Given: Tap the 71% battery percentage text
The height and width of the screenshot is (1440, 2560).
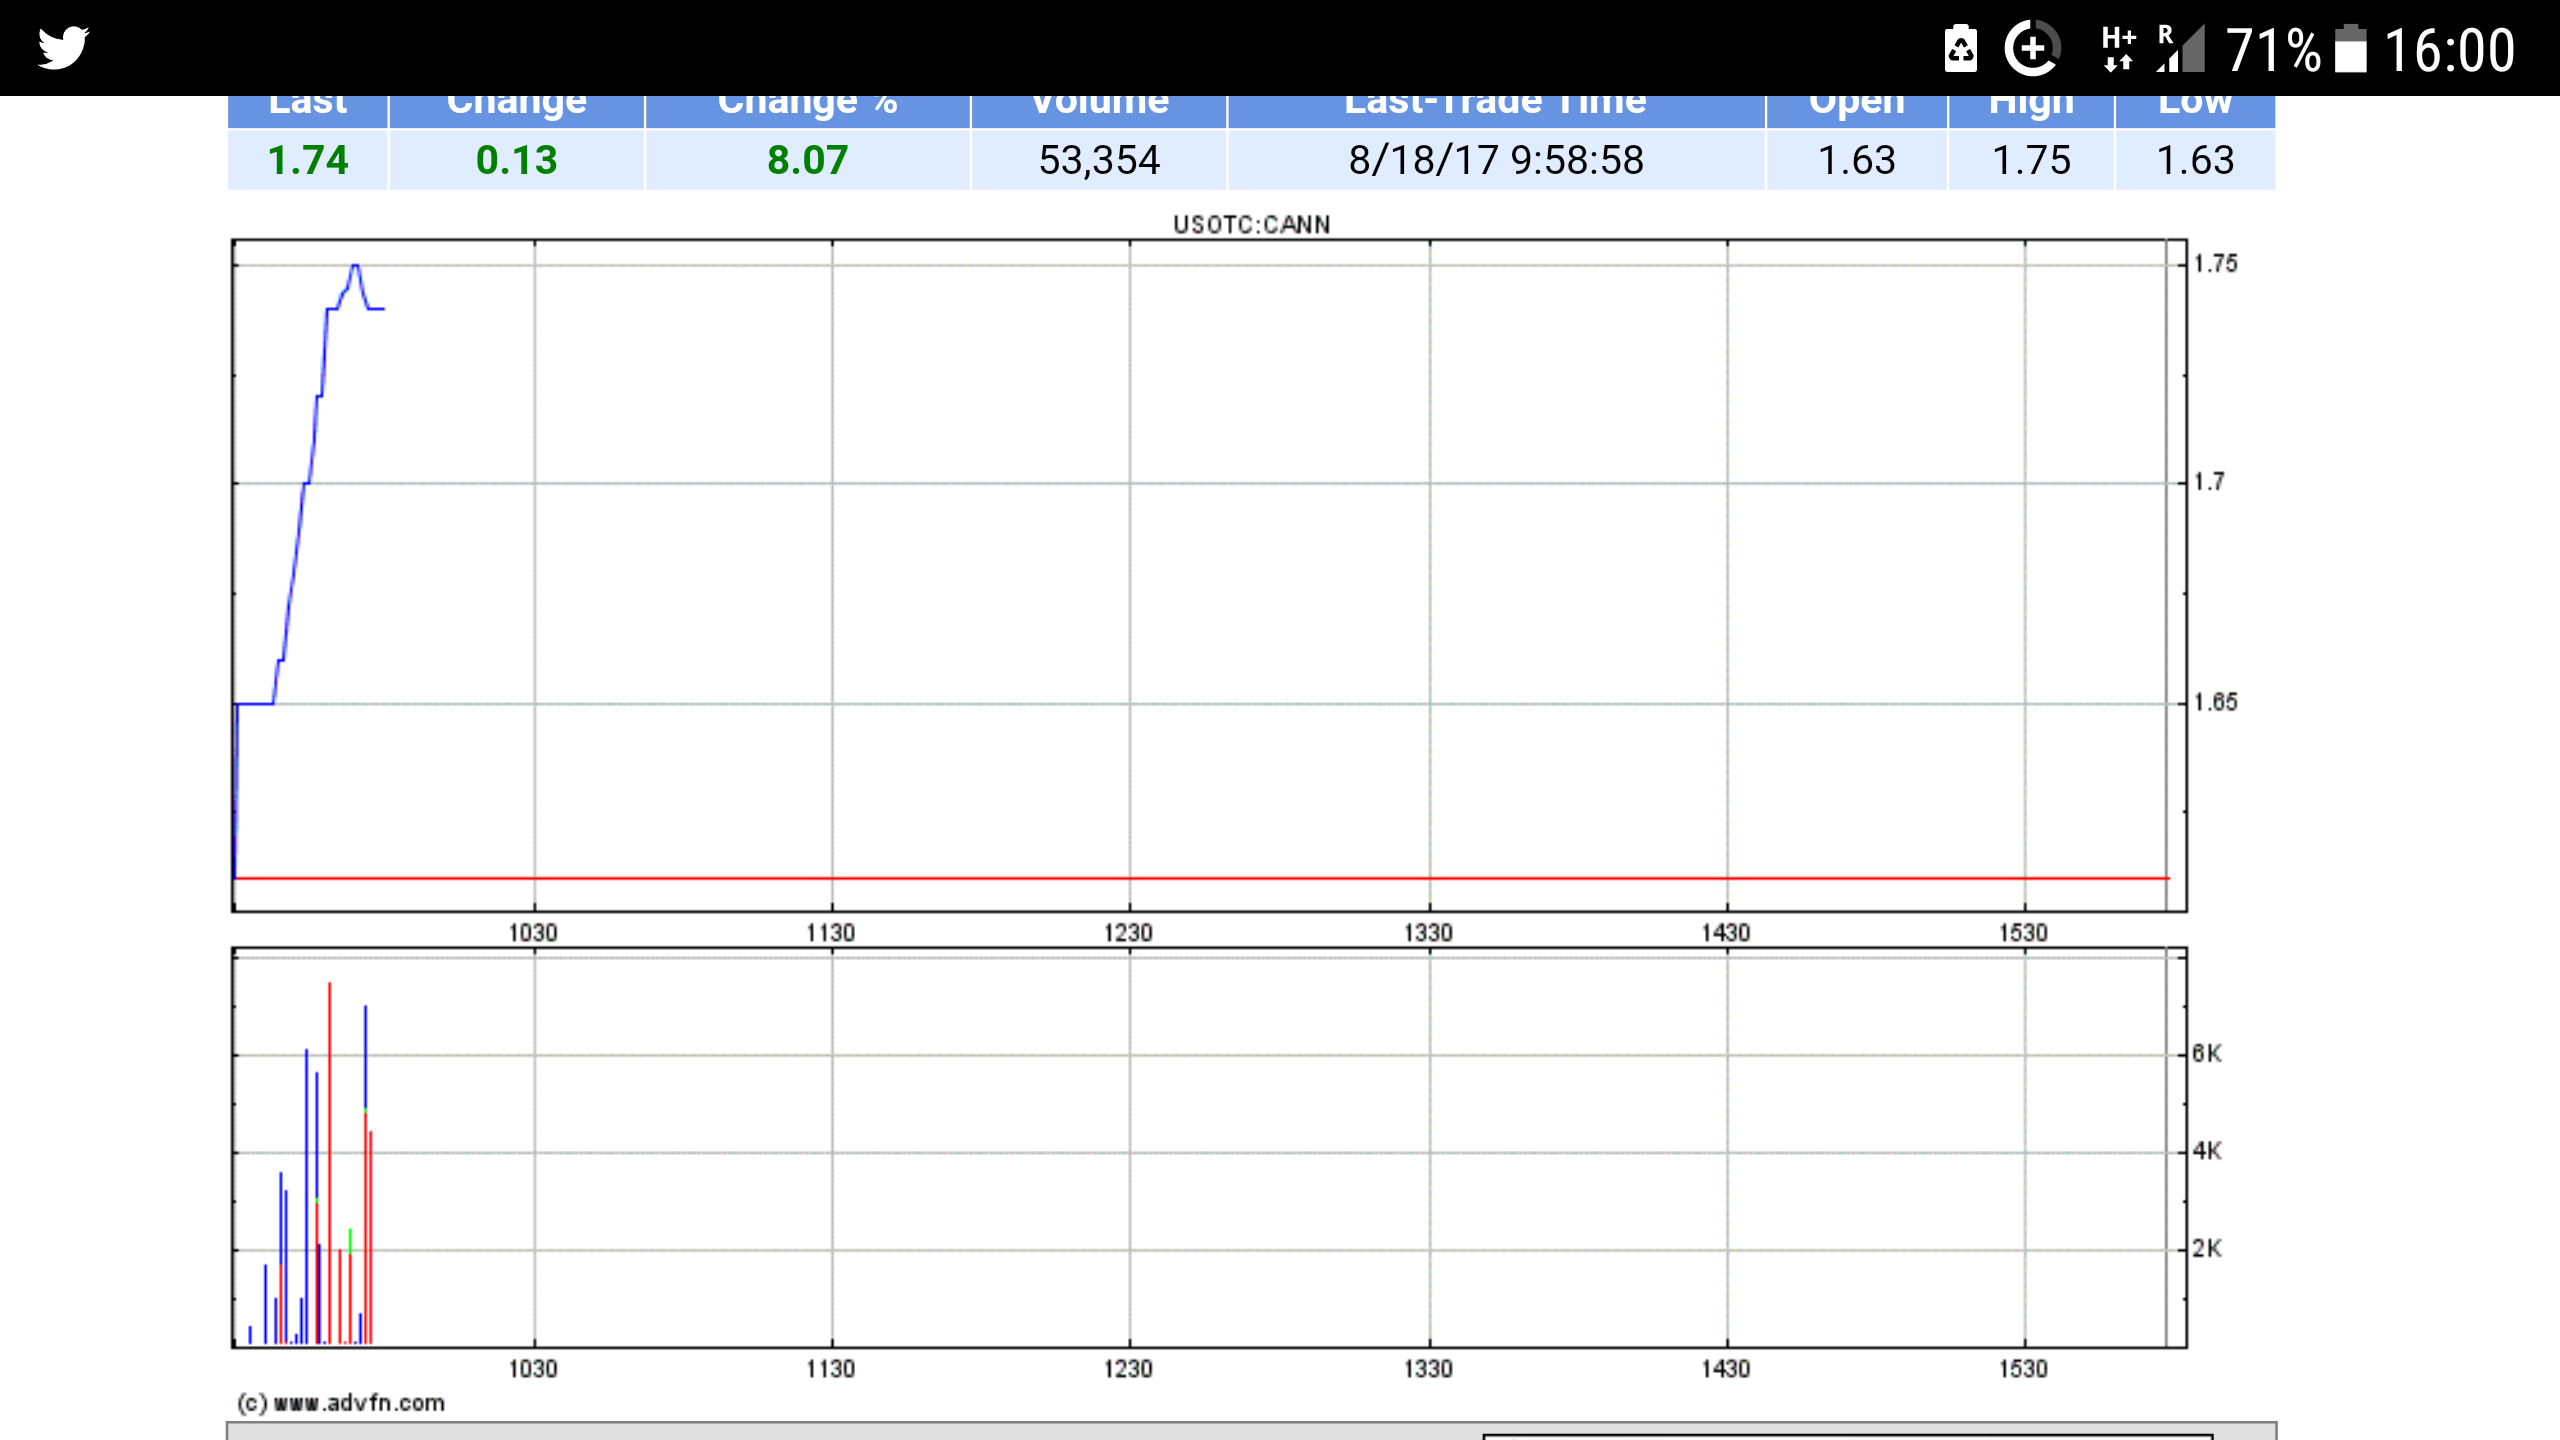Looking at the screenshot, I should click(x=2273, y=50).
